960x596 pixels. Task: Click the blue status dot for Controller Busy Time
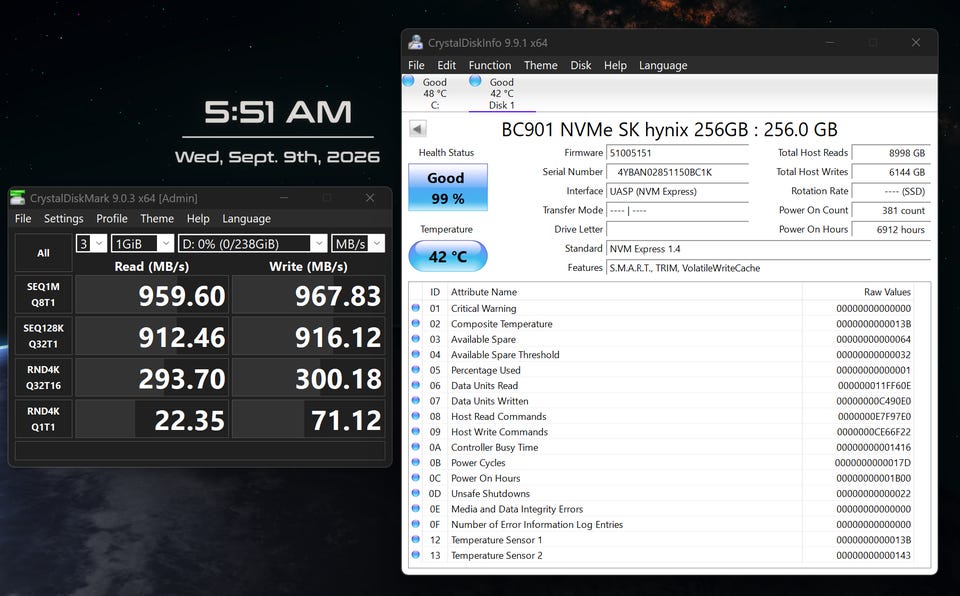pyautogui.click(x=416, y=447)
